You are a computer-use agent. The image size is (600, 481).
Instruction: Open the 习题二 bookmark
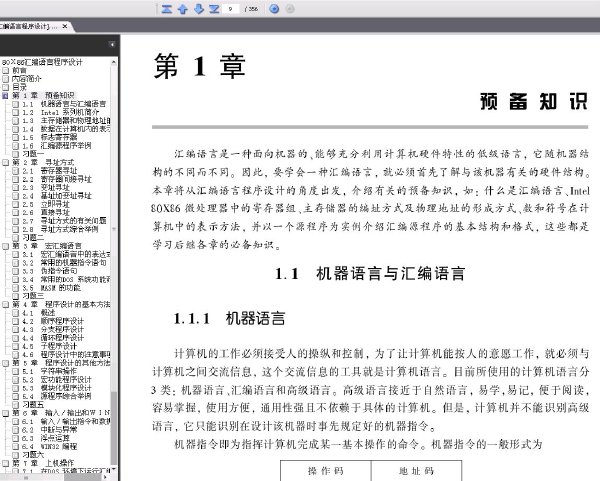pos(33,238)
